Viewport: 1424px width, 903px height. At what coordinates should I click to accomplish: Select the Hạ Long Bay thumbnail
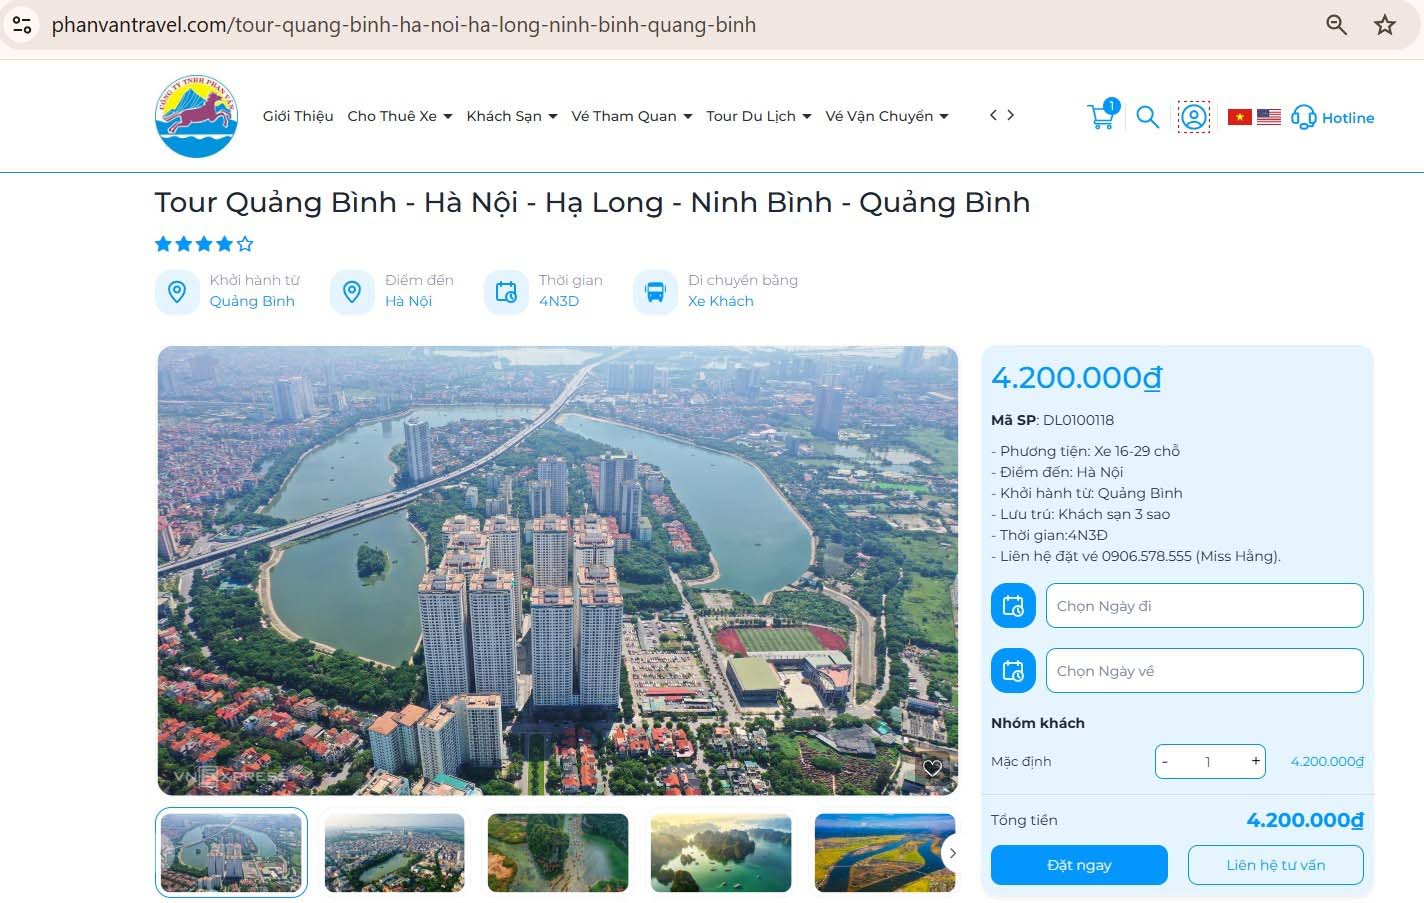coord(721,852)
